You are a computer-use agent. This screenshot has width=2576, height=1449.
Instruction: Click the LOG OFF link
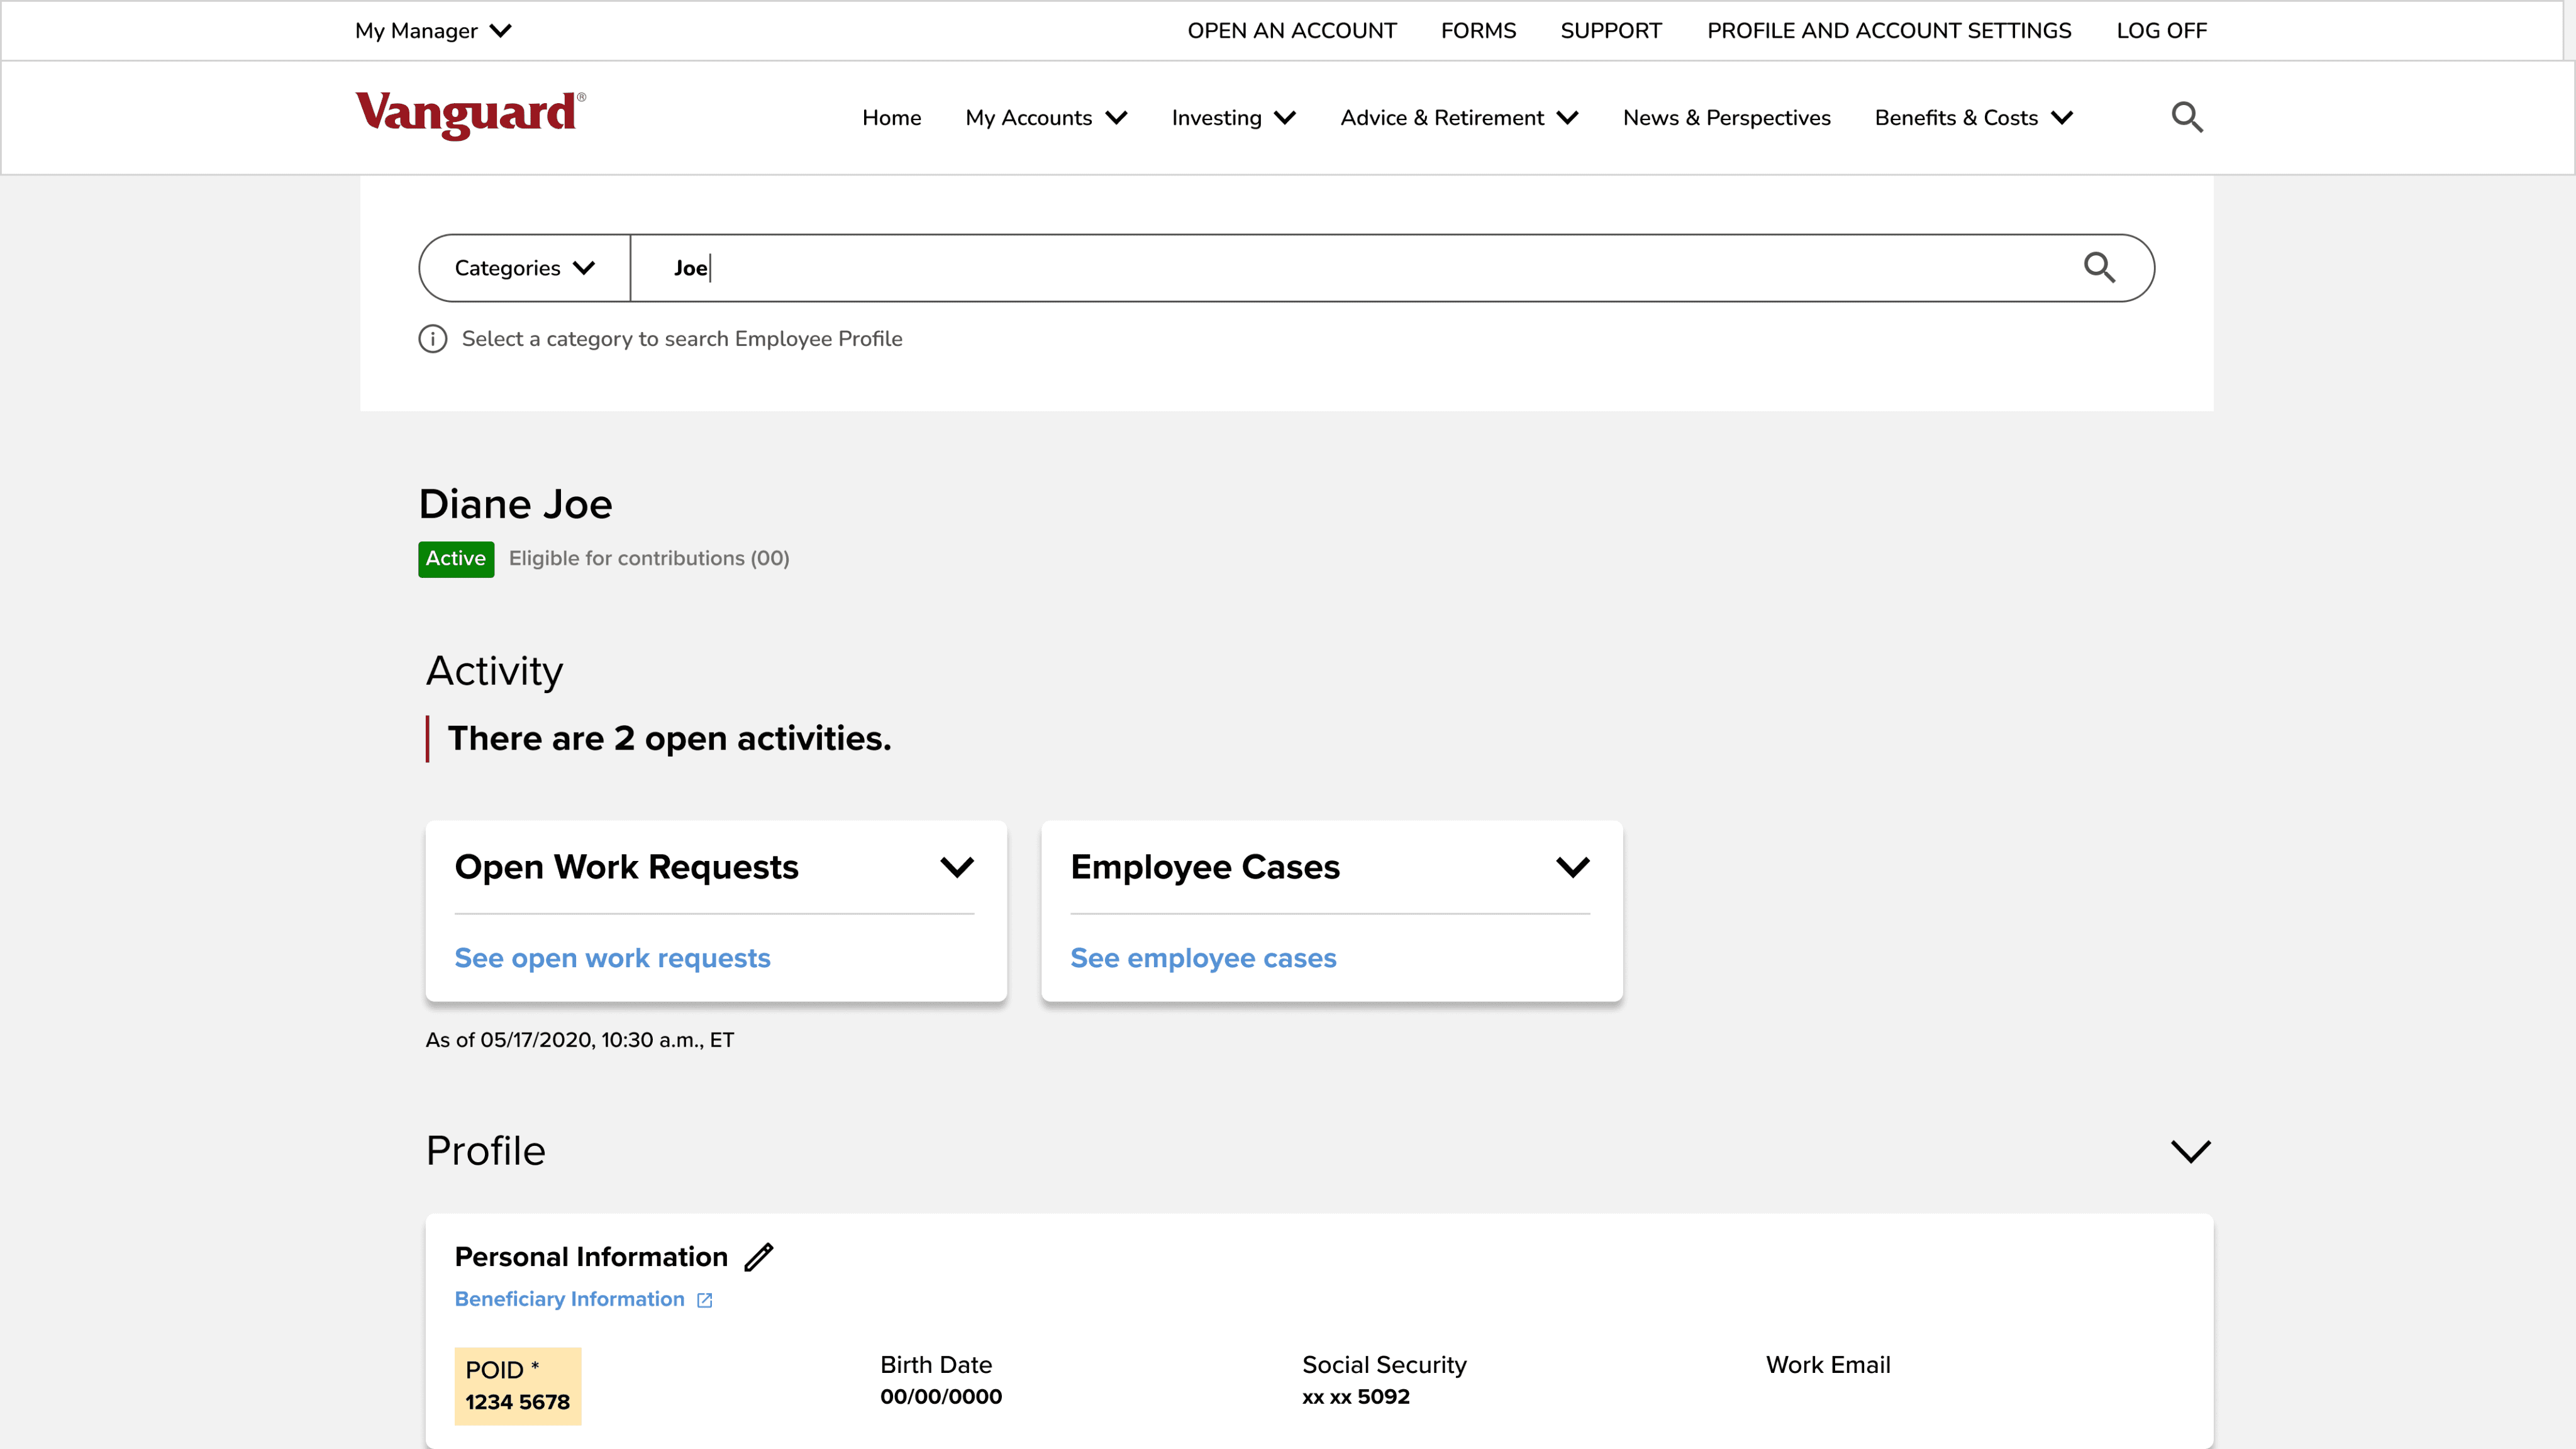(2161, 31)
